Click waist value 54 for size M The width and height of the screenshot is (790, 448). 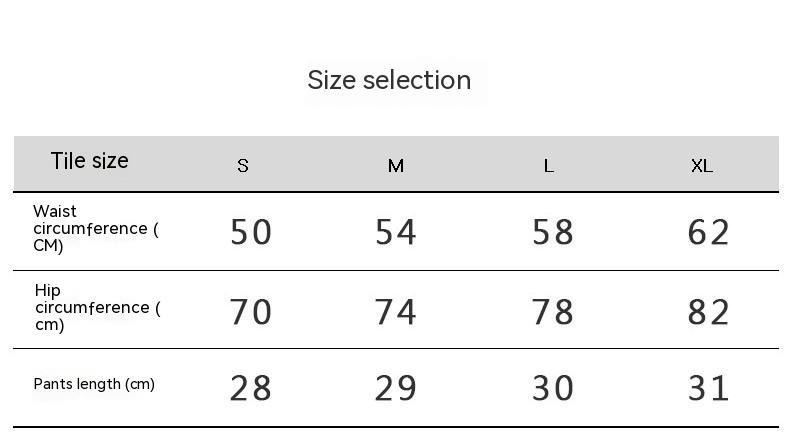[x=396, y=232]
